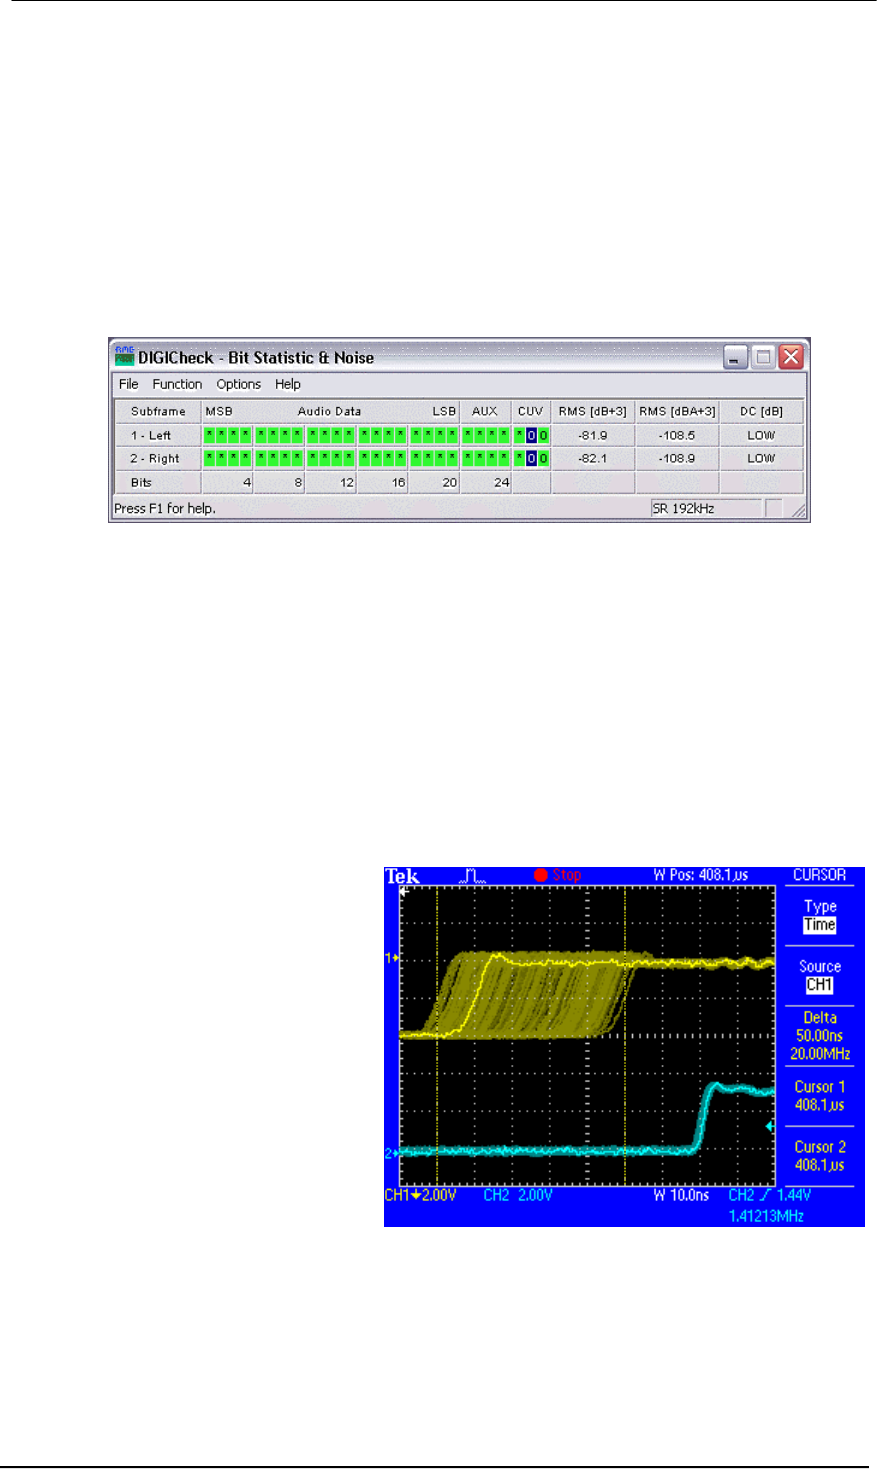Click the channel 2 ground marker
Image resolution: width=877 pixels, height=1469 pixels.
(392, 1153)
